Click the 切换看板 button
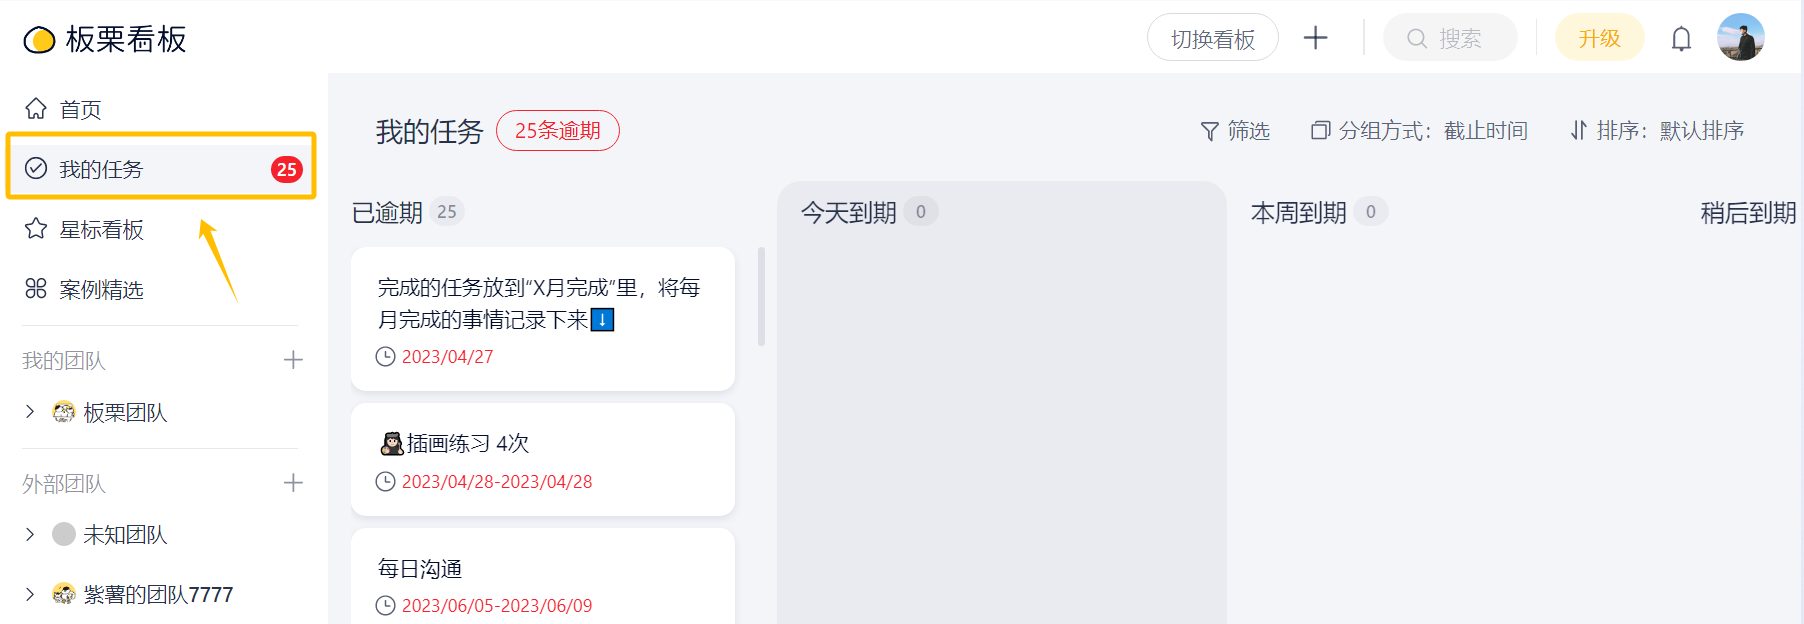Image resolution: width=1804 pixels, height=624 pixels. [x=1212, y=38]
